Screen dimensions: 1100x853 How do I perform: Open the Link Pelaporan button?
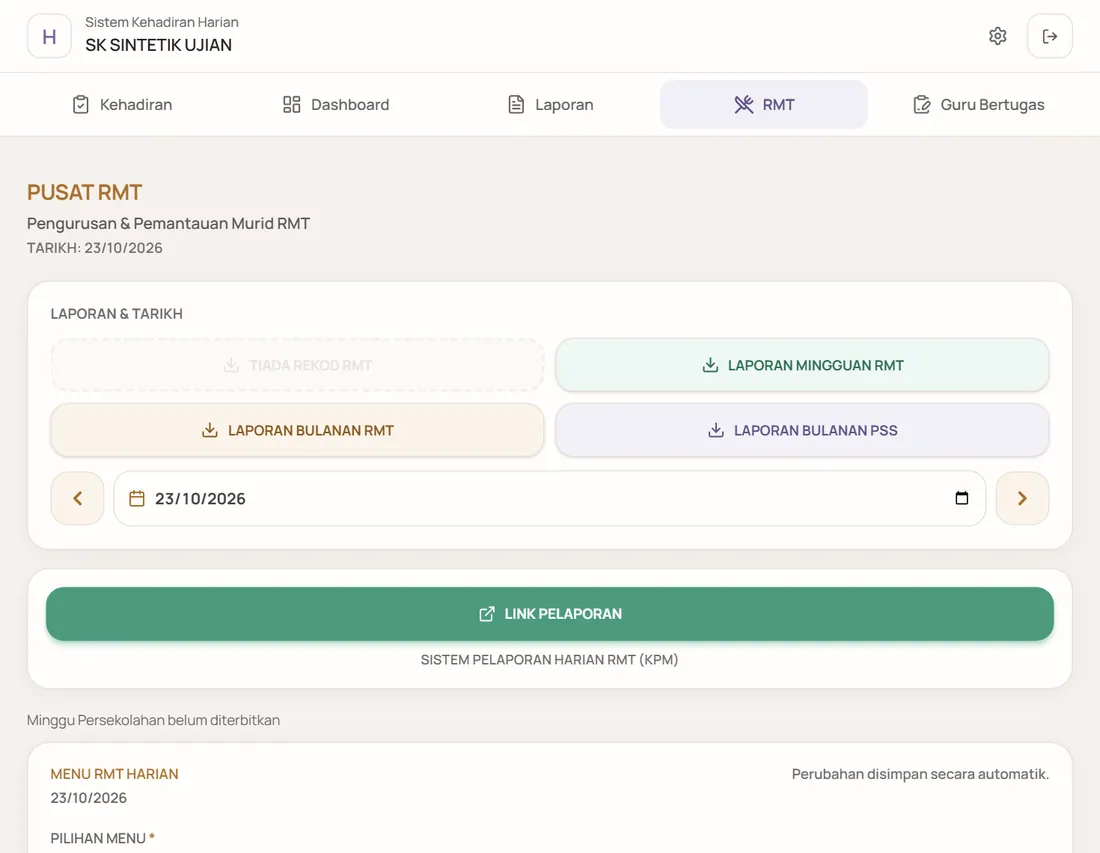pos(550,614)
